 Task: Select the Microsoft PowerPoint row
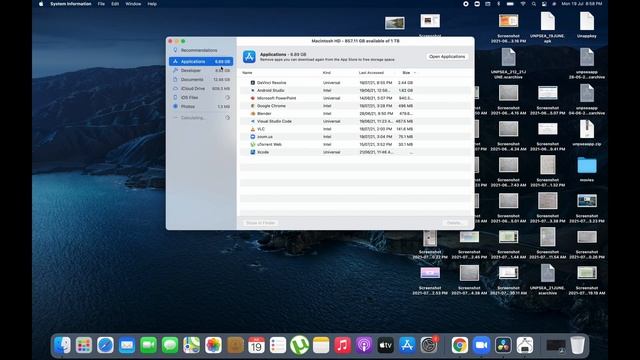355,98
